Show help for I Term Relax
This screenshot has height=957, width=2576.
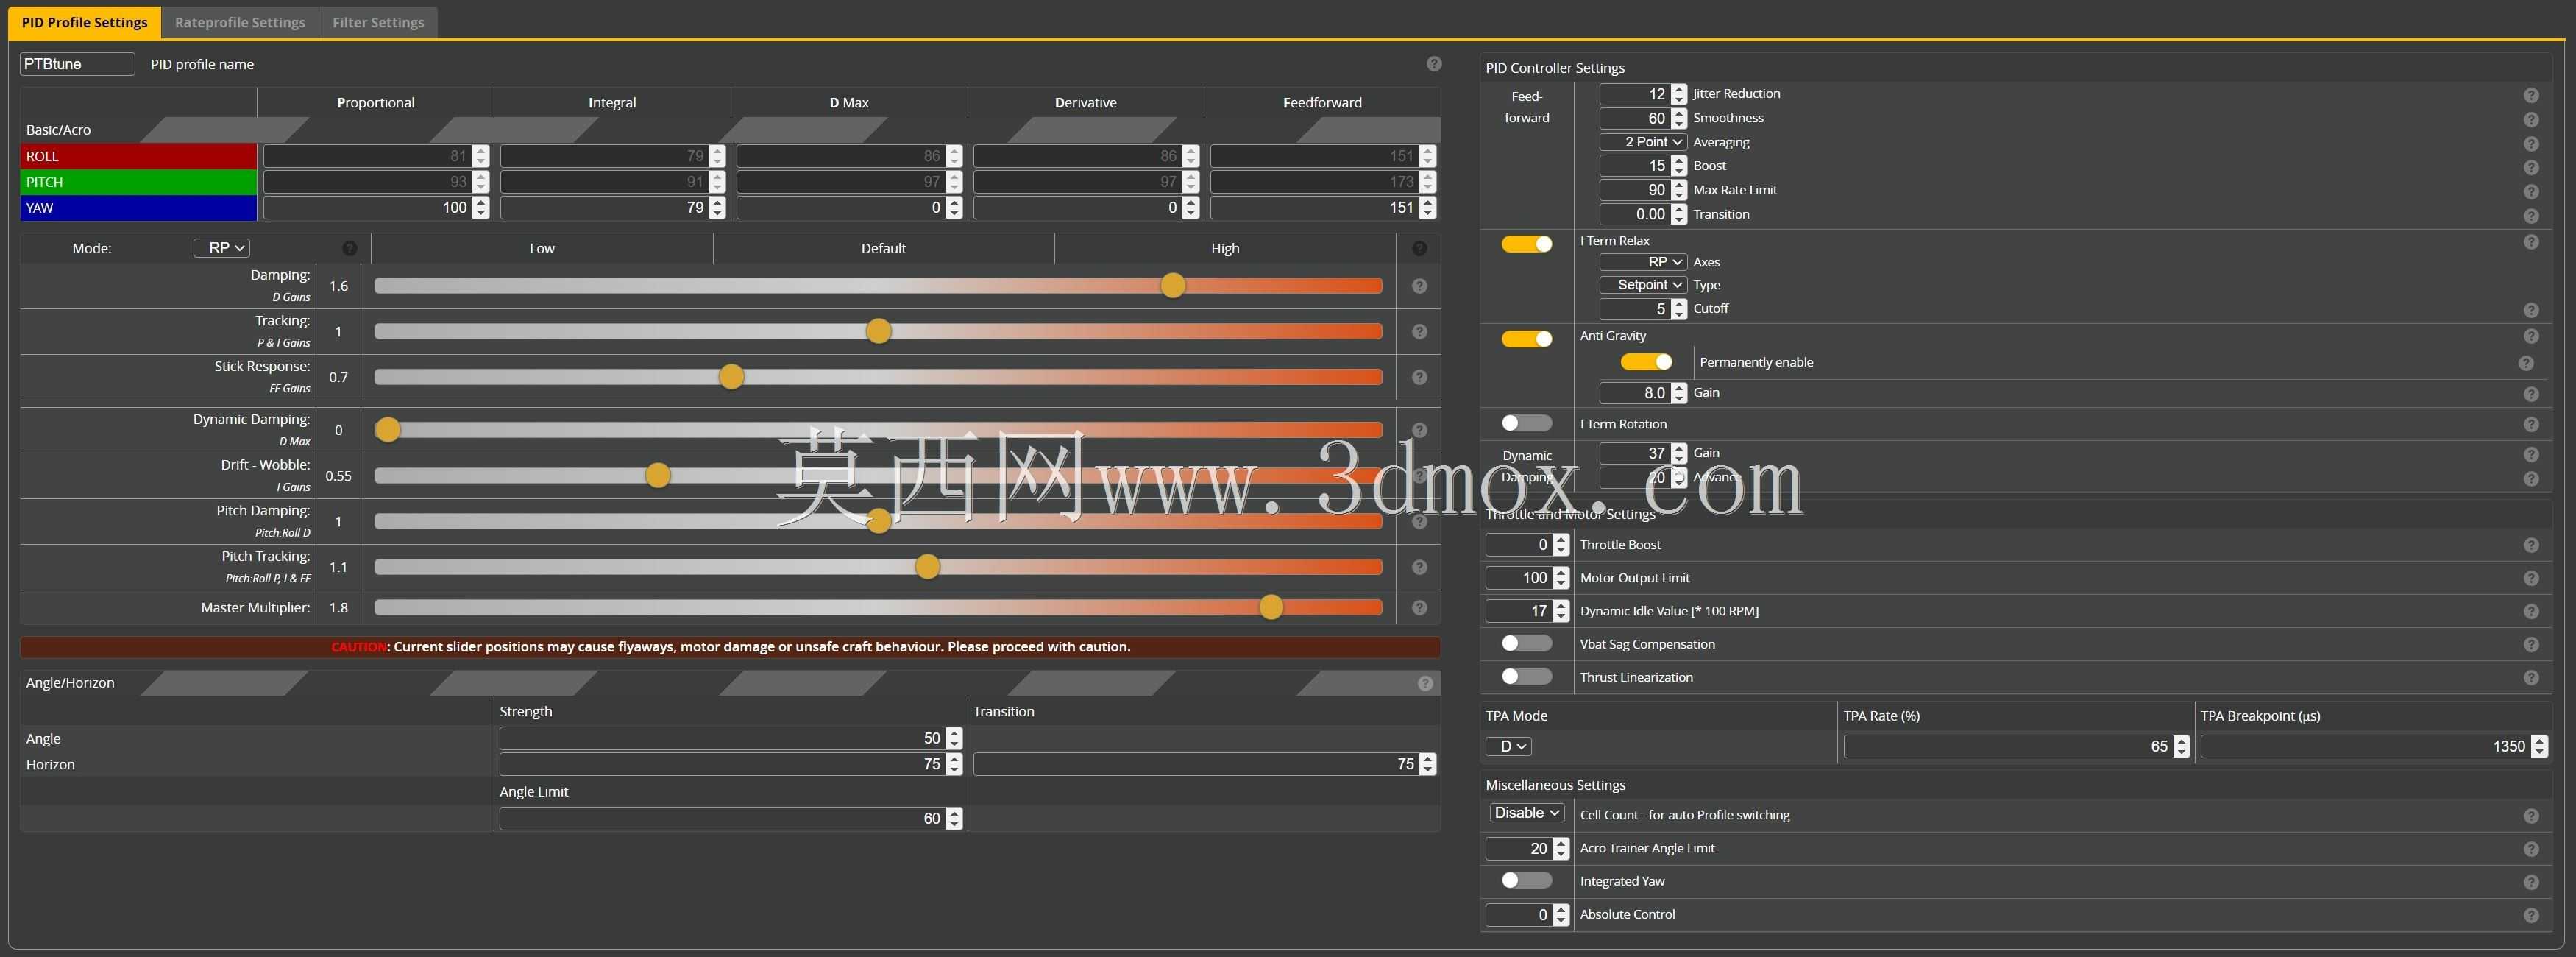[2531, 242]
